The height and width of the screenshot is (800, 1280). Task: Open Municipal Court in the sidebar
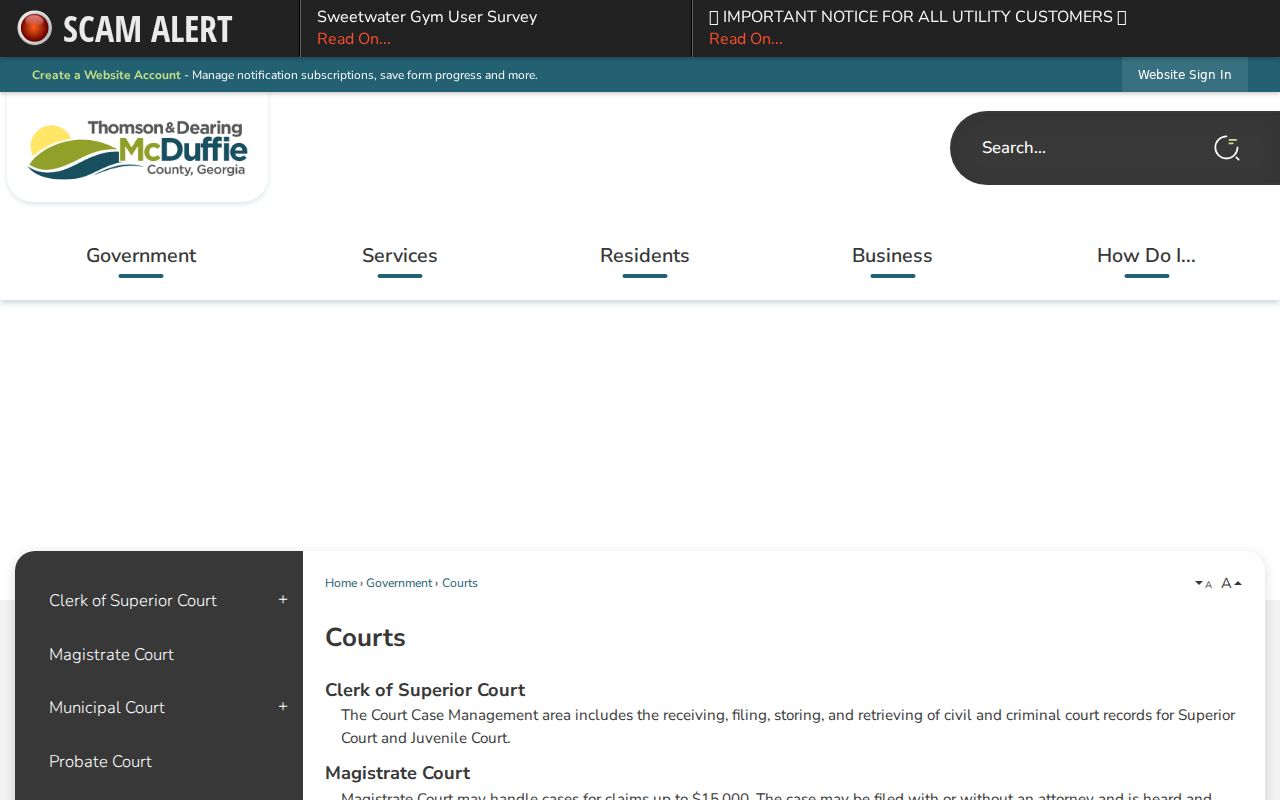pos(107,707)
